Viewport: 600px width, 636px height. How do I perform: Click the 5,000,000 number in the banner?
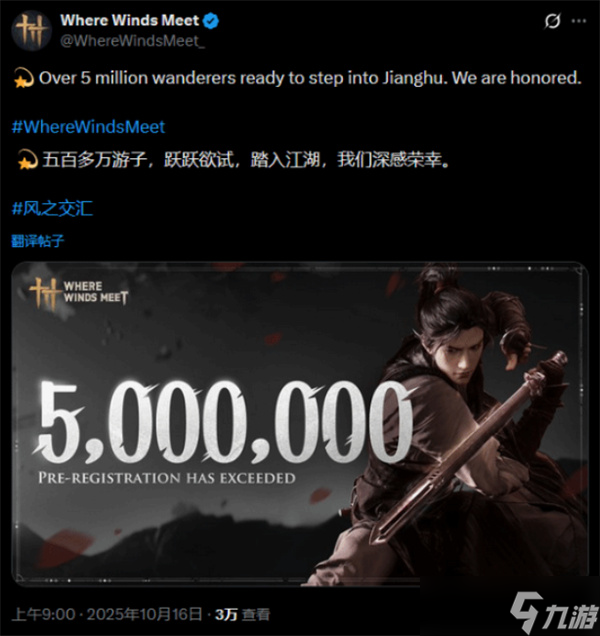(226, 423)
